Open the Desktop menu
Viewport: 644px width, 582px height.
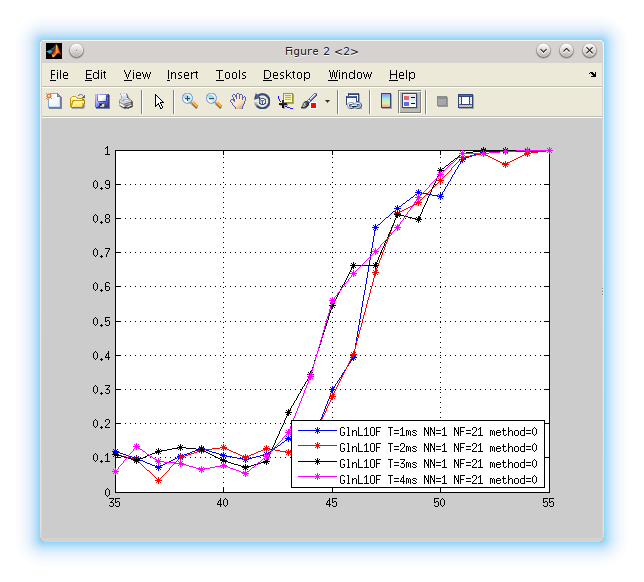point(287,75)
